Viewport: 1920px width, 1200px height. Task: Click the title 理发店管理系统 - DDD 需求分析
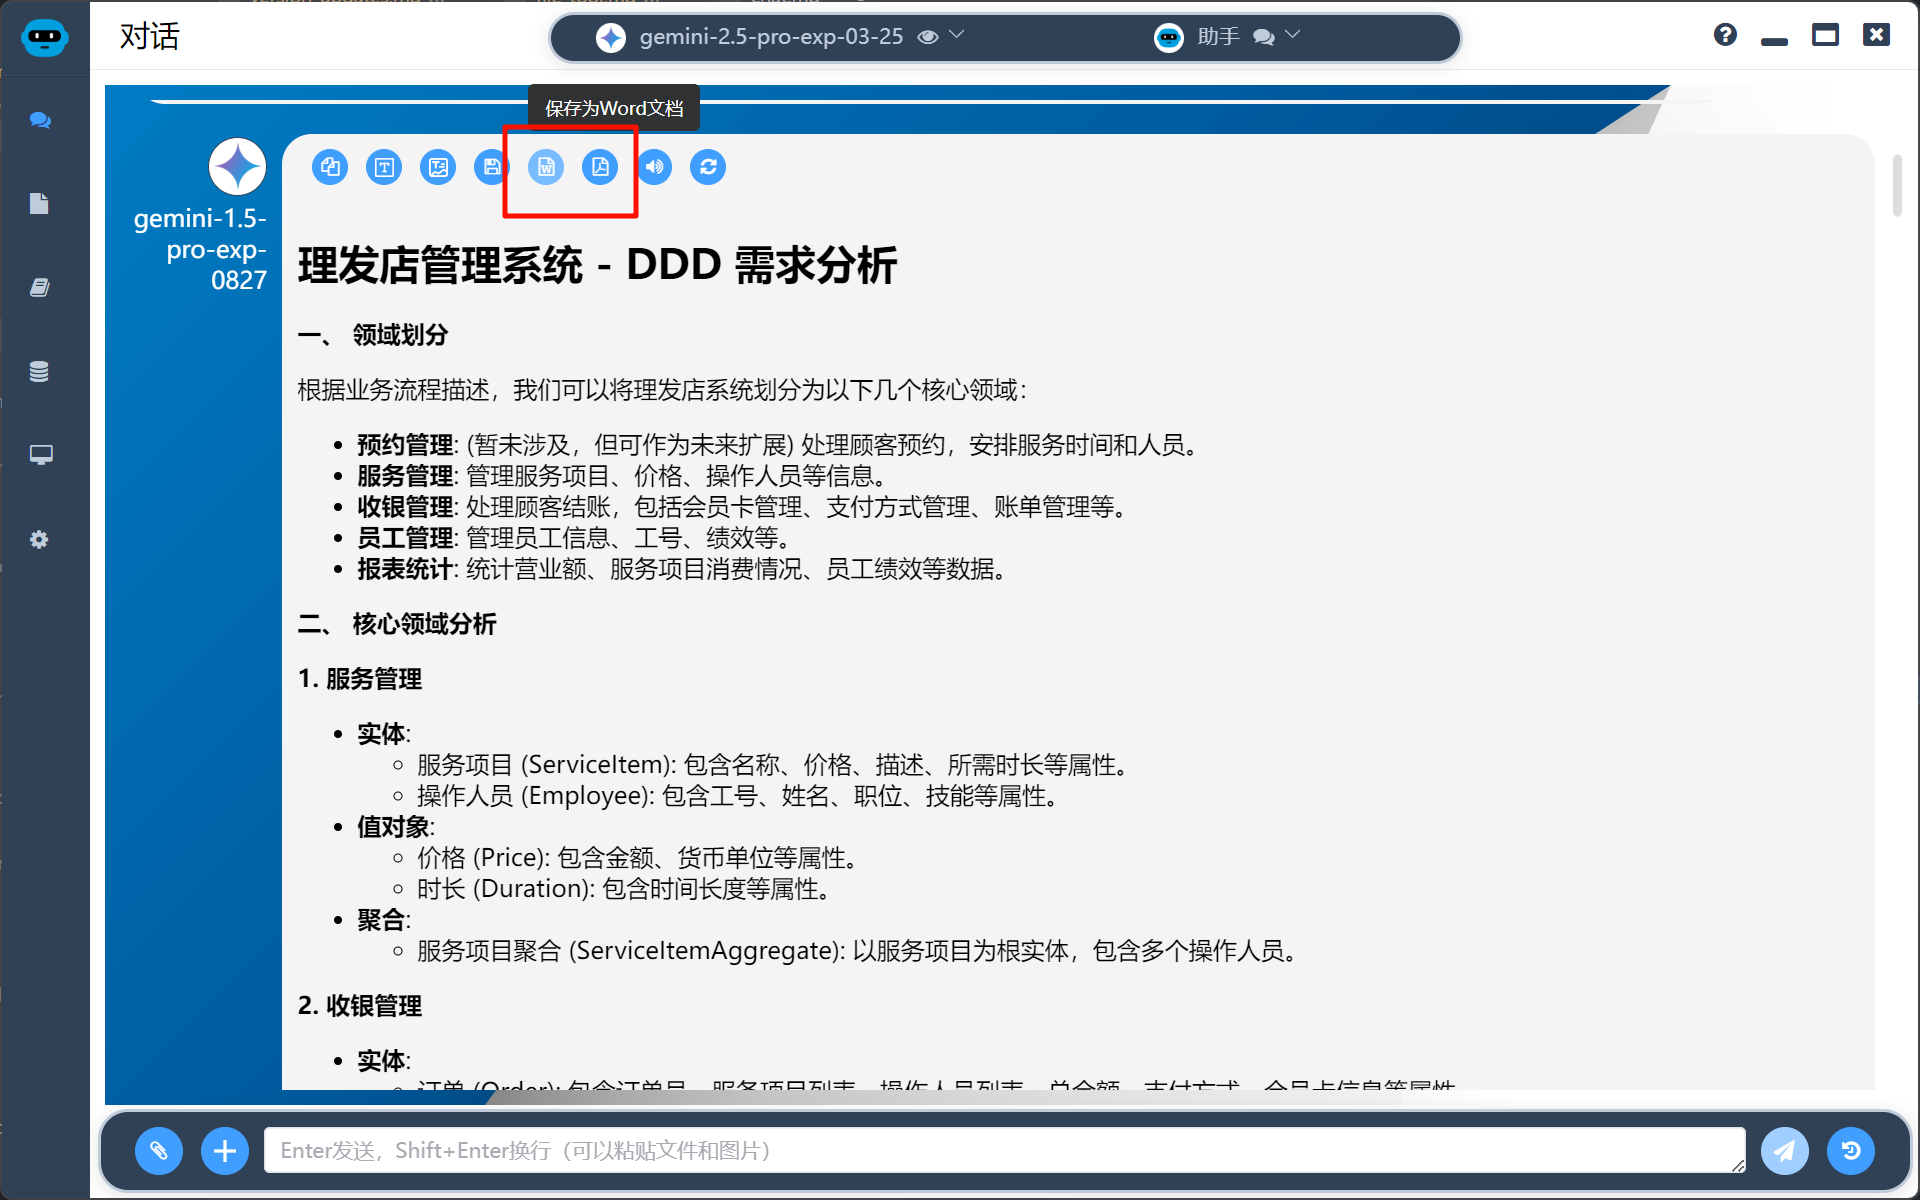click(x=597, y=266)
